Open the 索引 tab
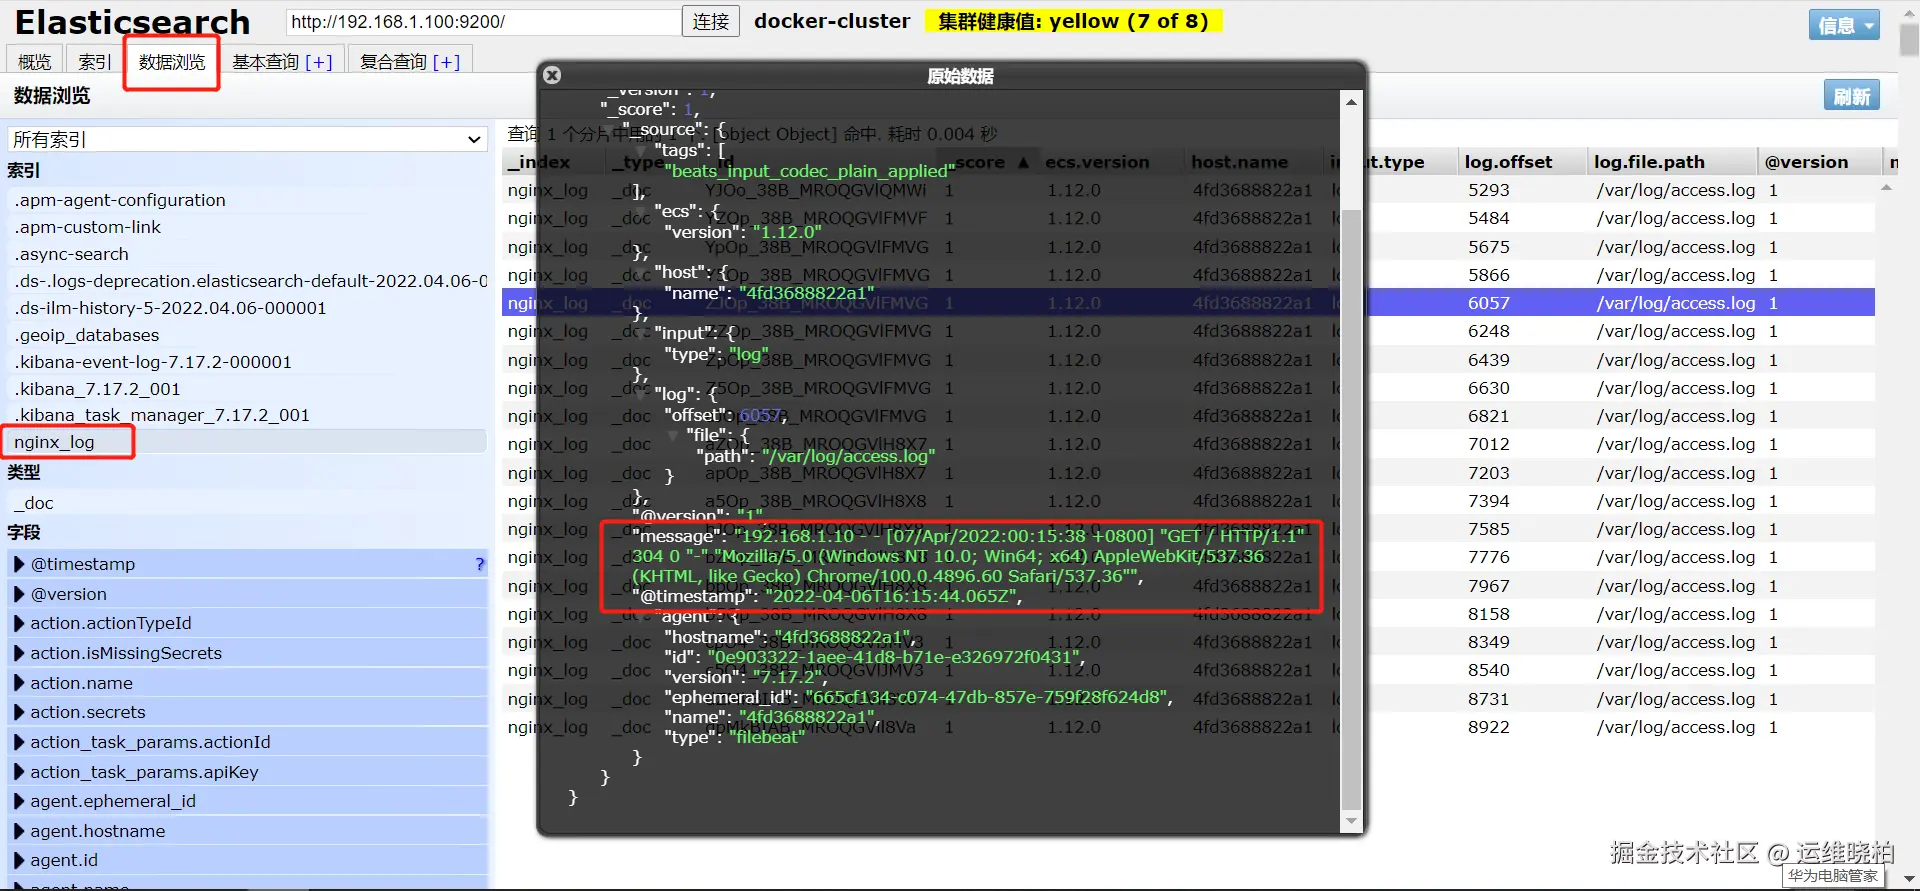 [95, 62]
